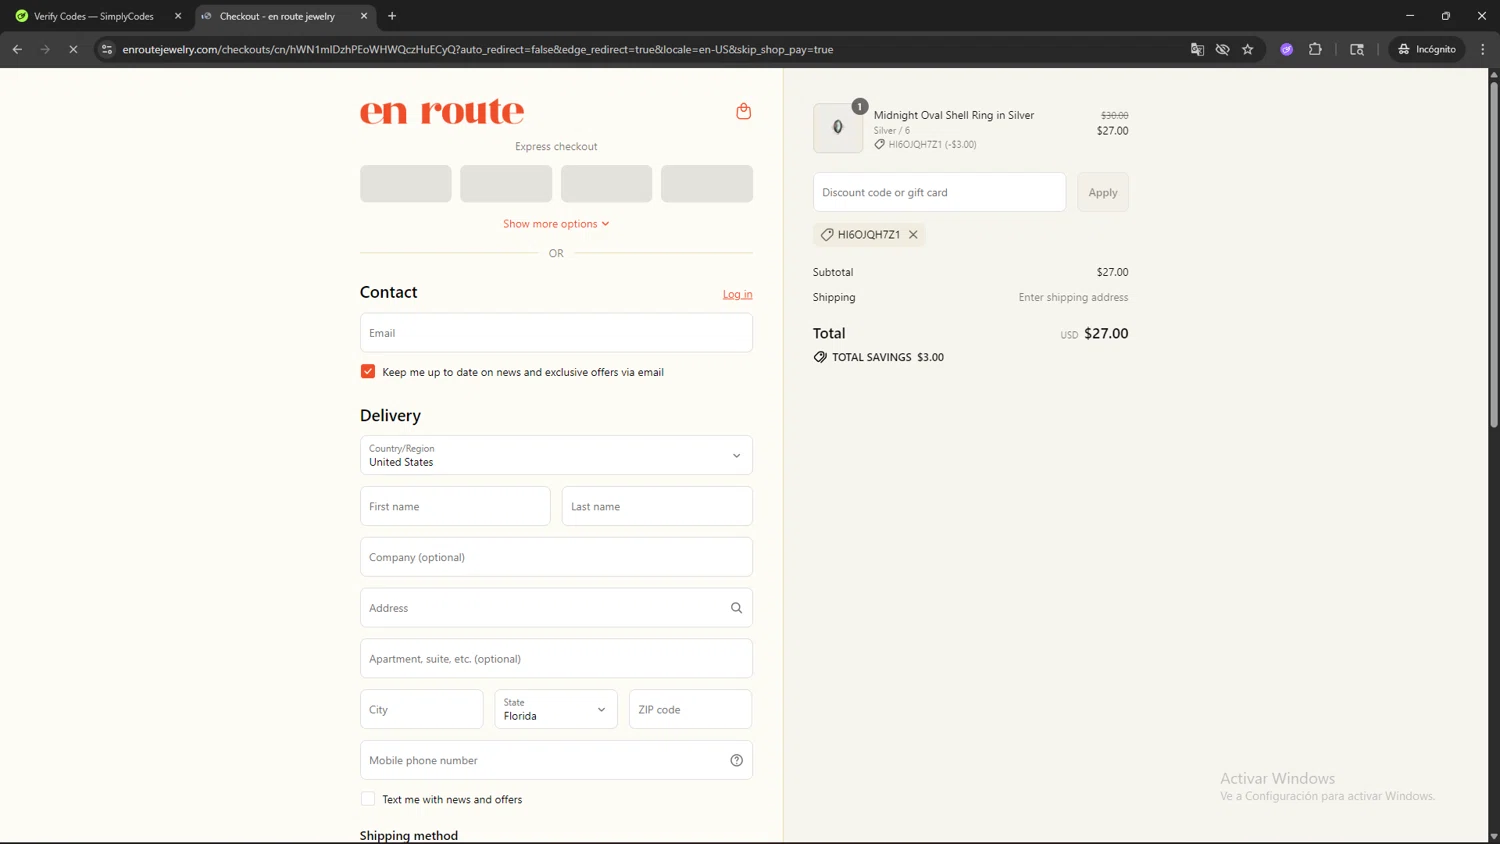Close the Verify Codes SimplyCodes tab

click(178, 16)
